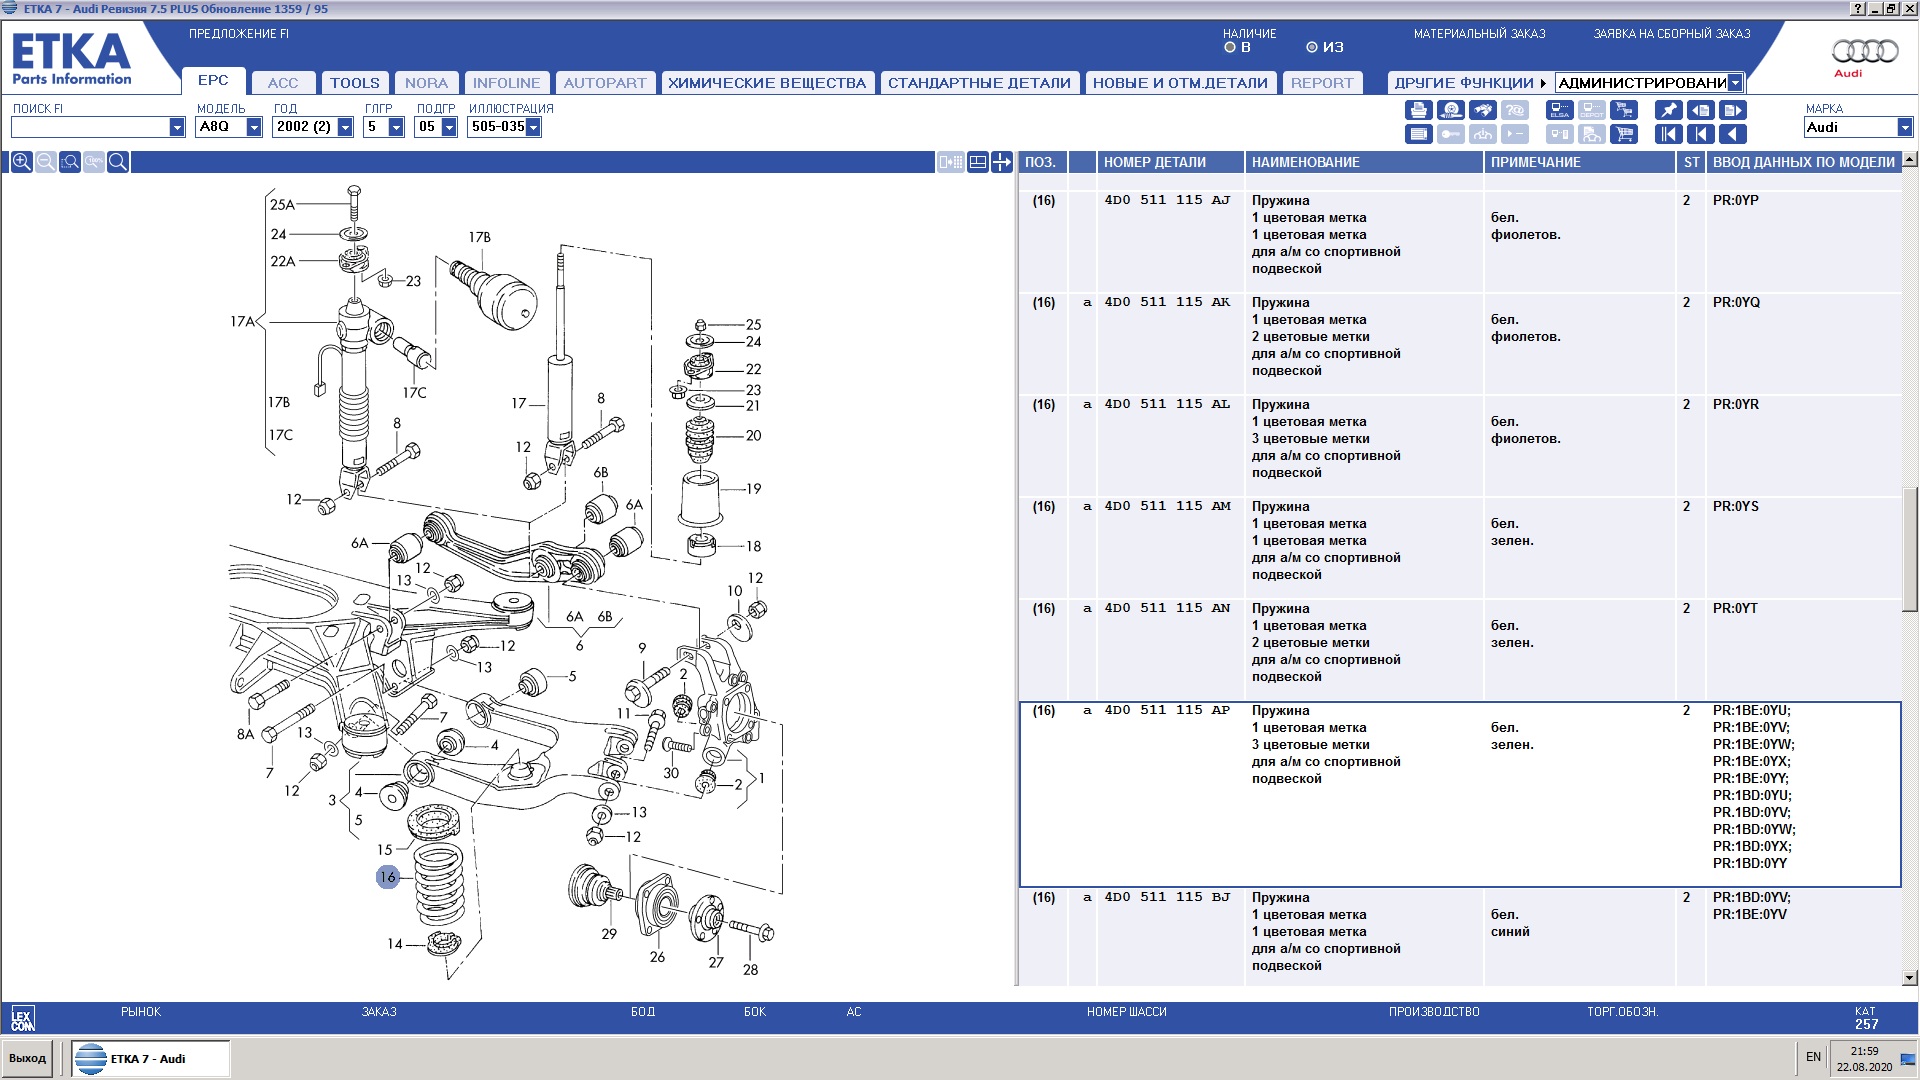Open the single shopping cart icon

tap(1624, 134)
